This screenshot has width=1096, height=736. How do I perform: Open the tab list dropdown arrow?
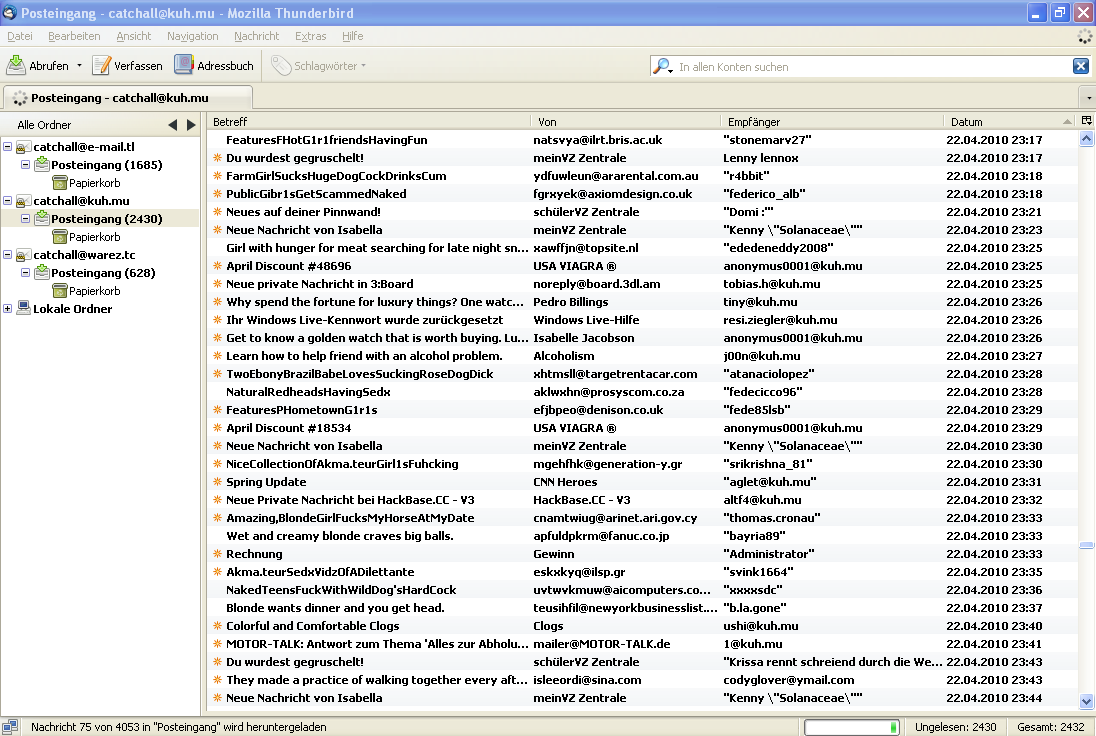pyautogui.click(x=1088, y=98)
